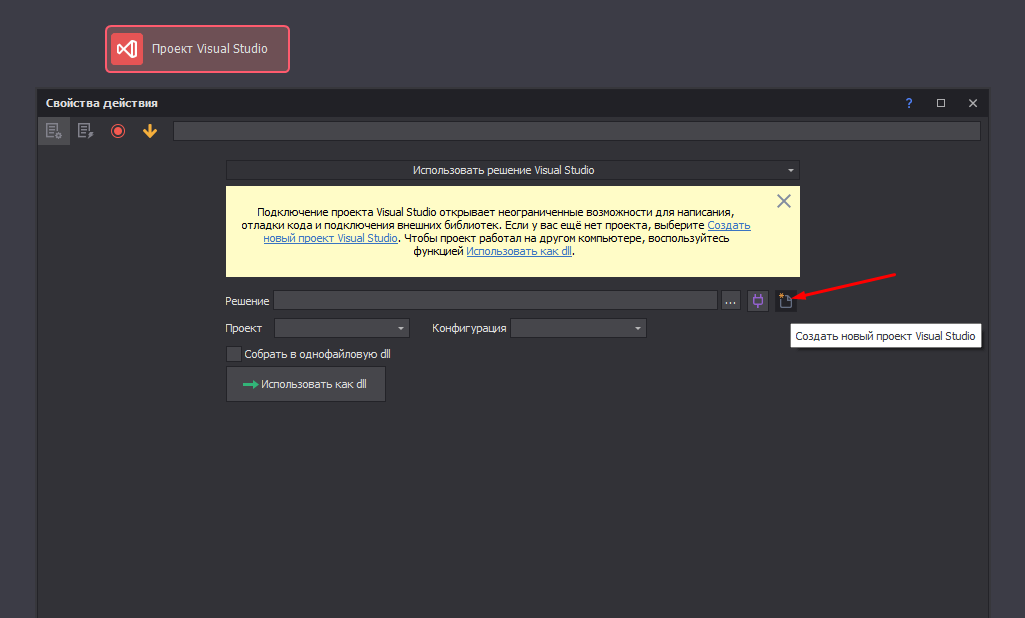Browse for solution with the ... button

click(x=730, y=301)
